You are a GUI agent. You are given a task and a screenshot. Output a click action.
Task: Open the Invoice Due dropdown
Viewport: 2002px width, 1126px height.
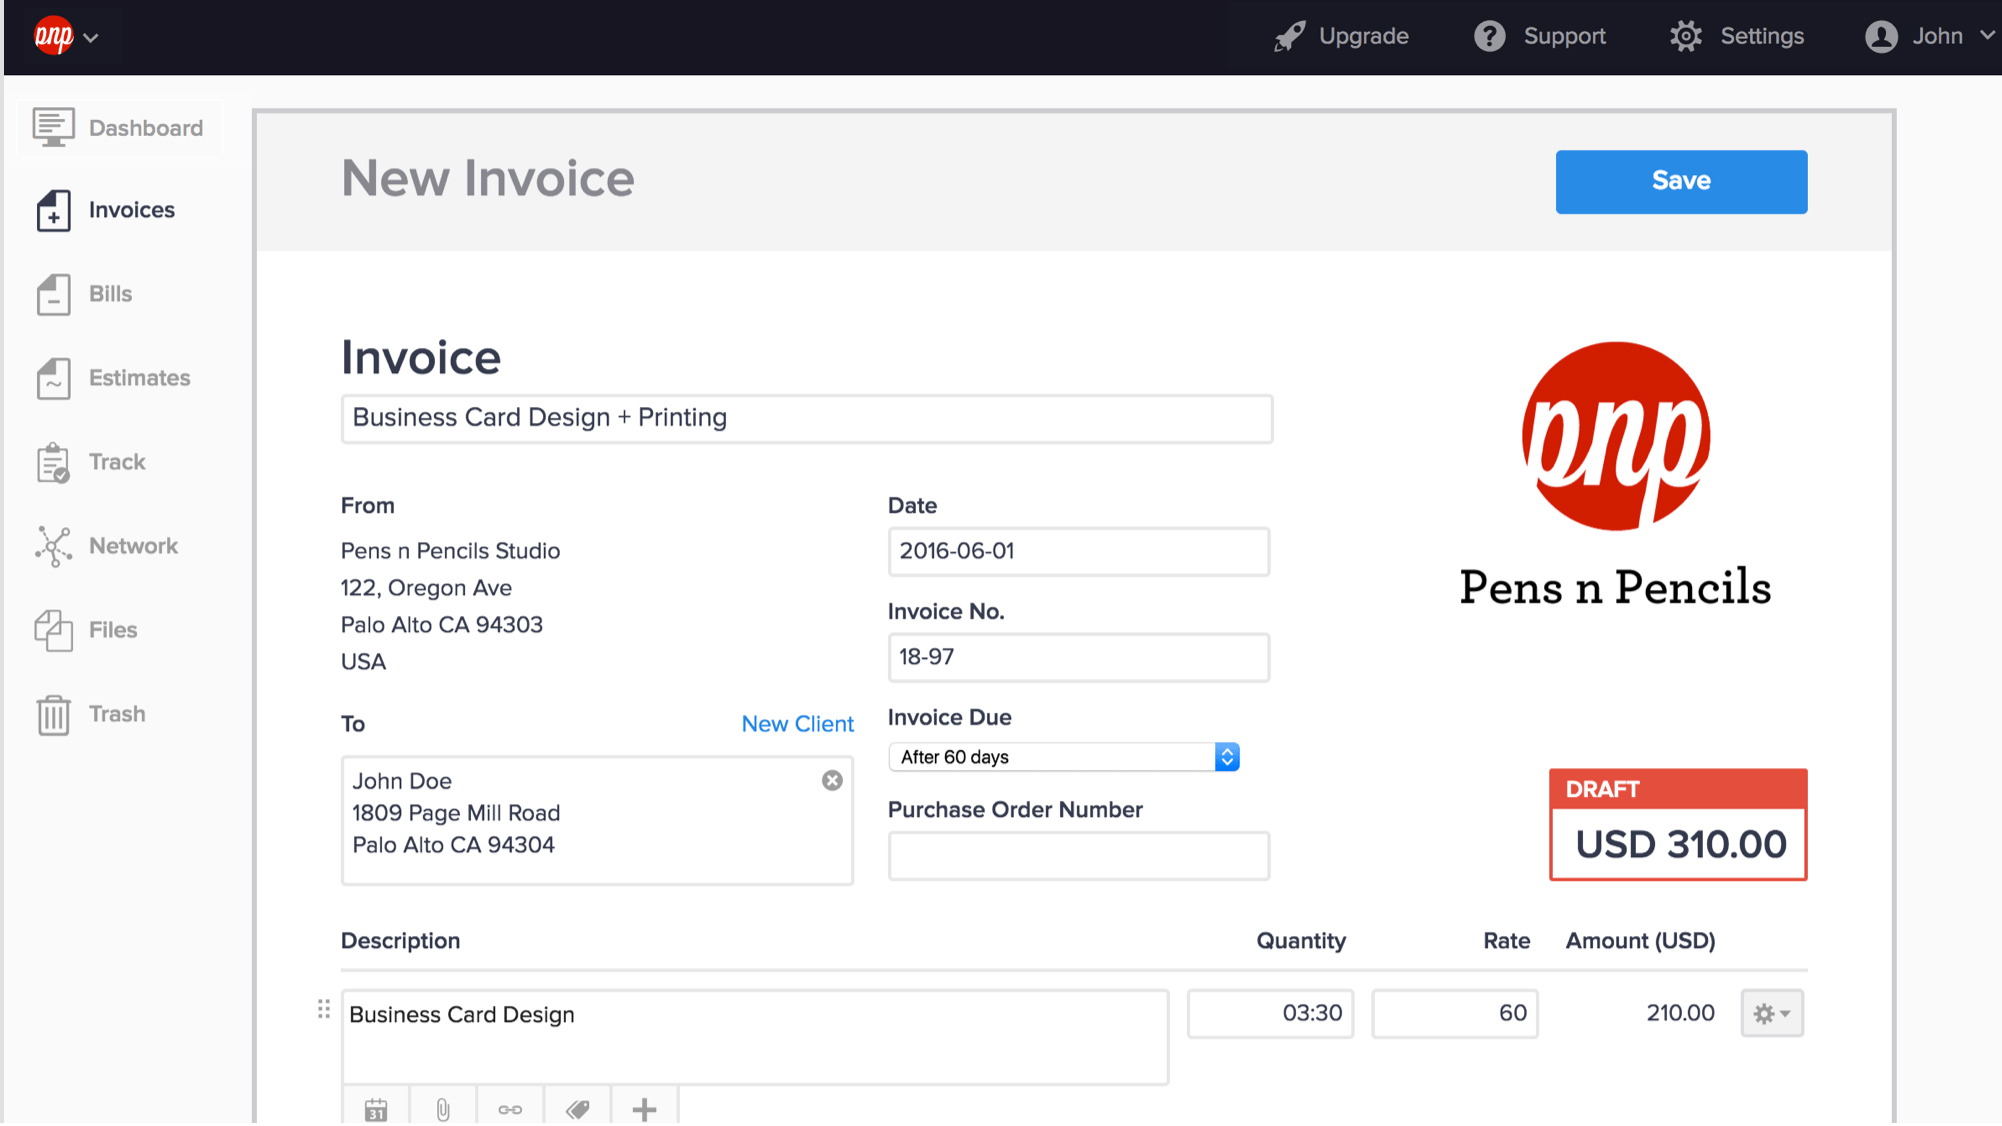(x=1064, y=757)
